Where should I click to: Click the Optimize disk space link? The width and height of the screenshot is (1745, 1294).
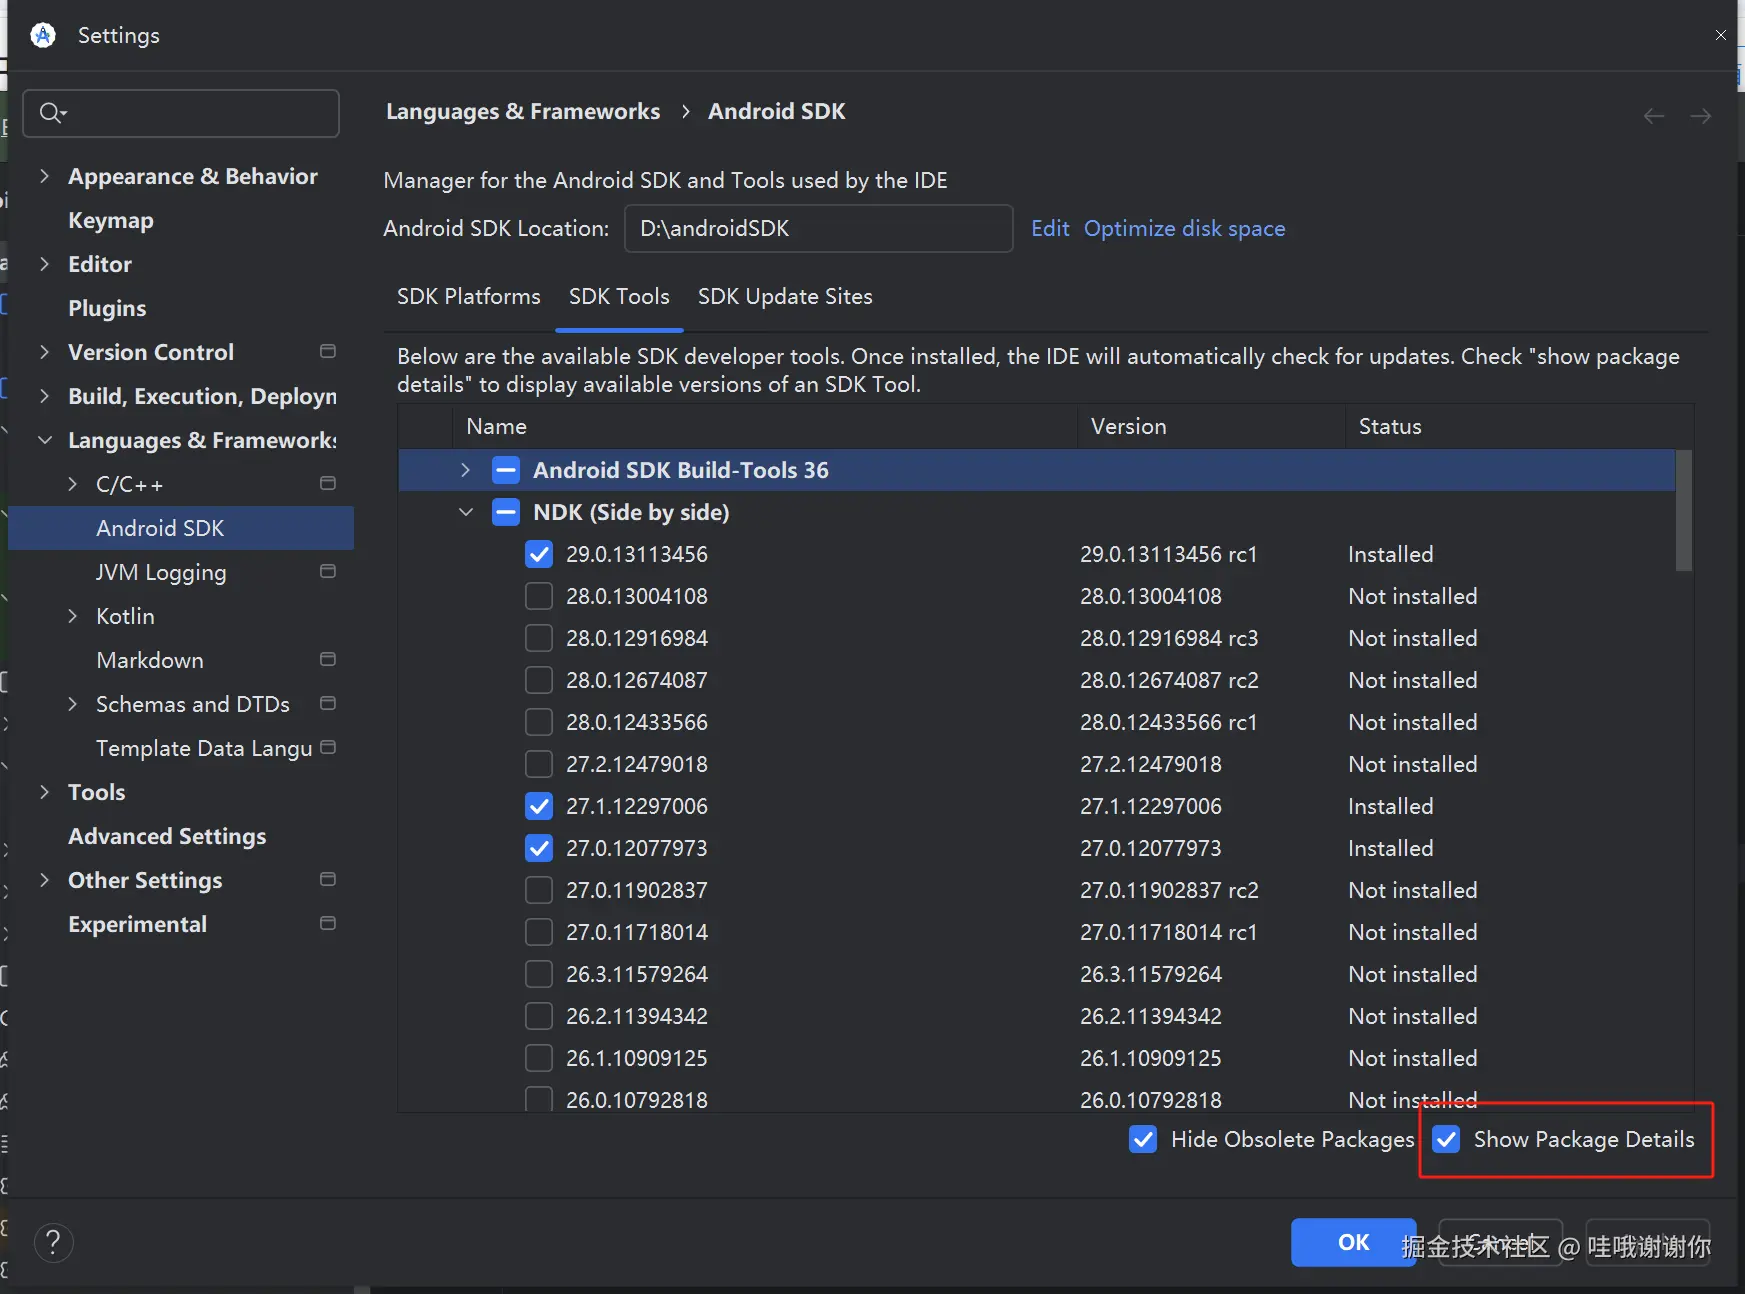[1184, 229]
